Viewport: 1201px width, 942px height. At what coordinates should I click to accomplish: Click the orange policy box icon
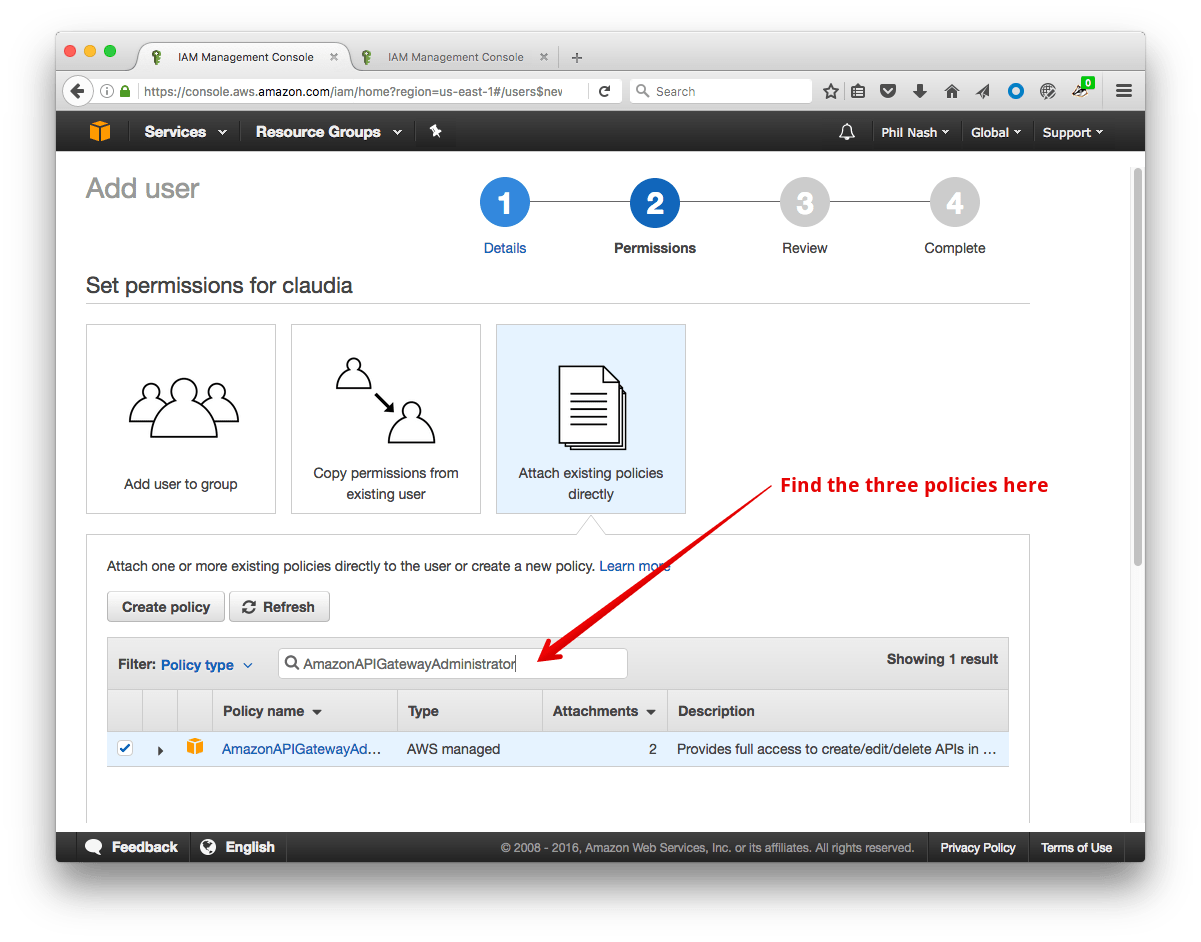pyautogui.click(x=195, y=747)
